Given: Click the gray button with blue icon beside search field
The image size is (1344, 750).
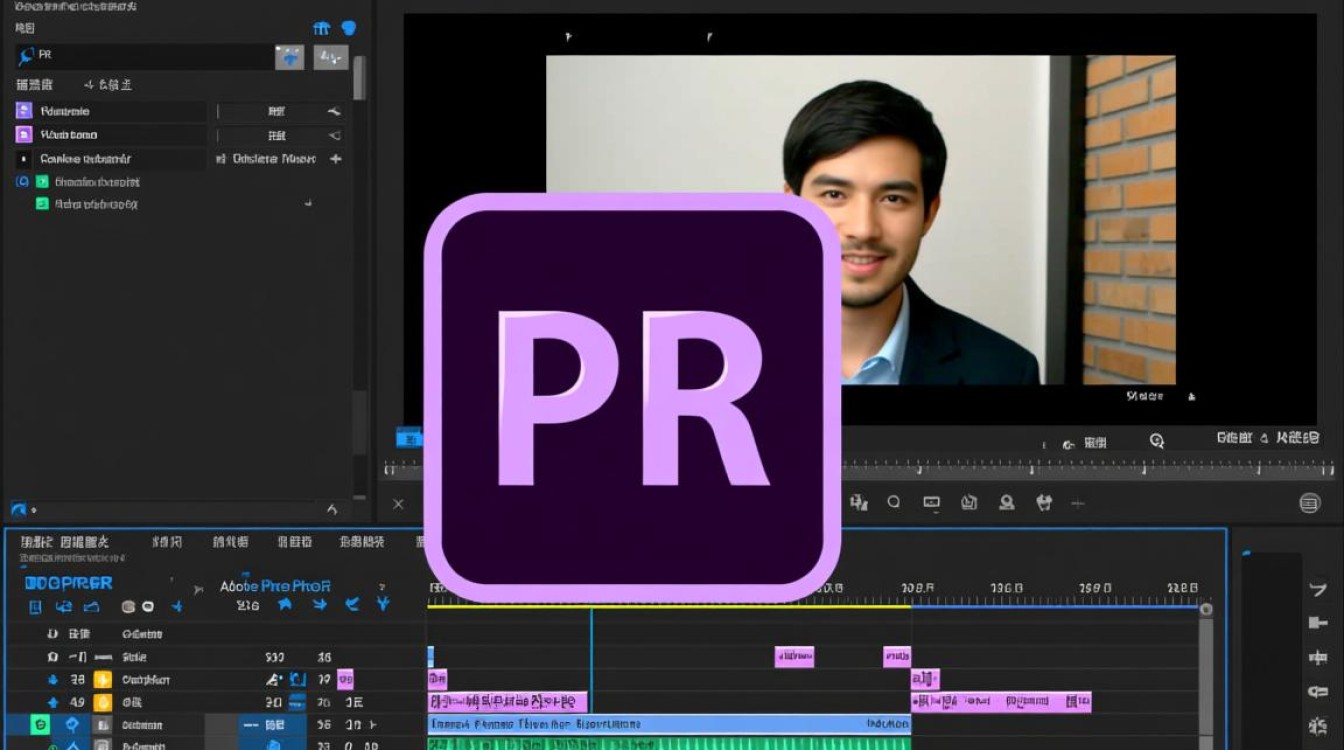Looking at the screenshot, I should (x=289, y=57).
